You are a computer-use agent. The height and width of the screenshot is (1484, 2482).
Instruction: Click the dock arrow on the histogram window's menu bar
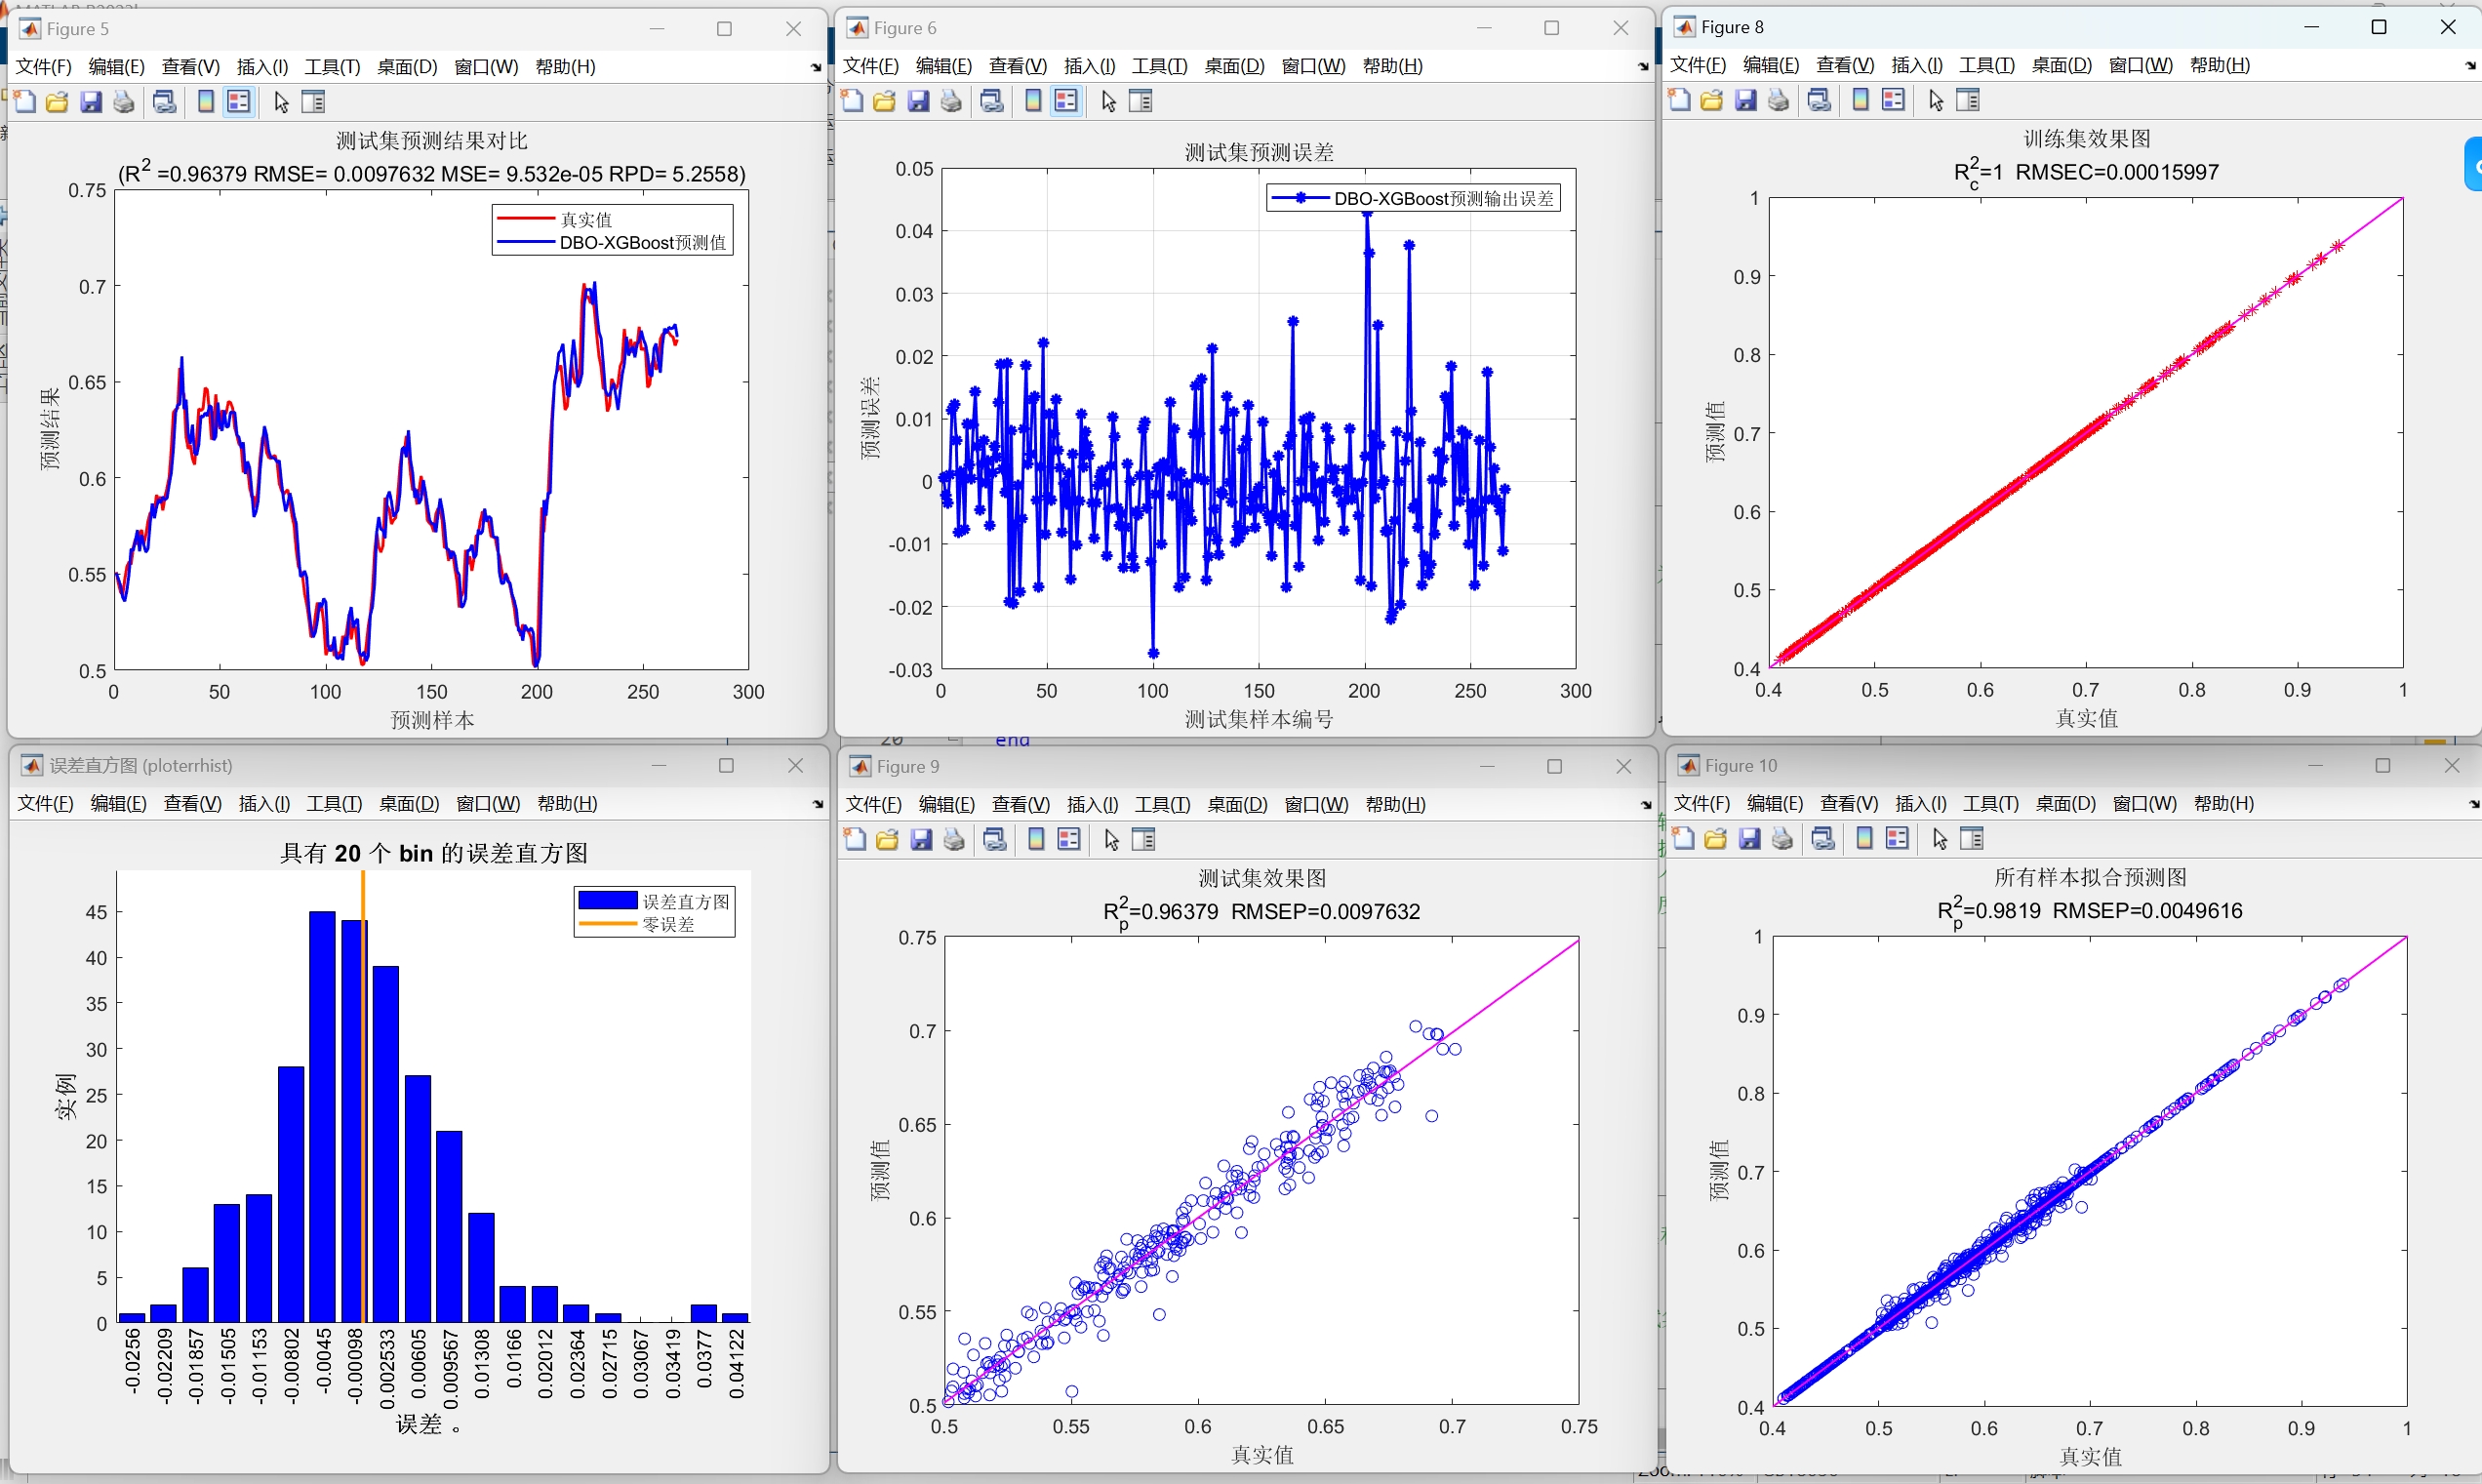tap(818, 804)
